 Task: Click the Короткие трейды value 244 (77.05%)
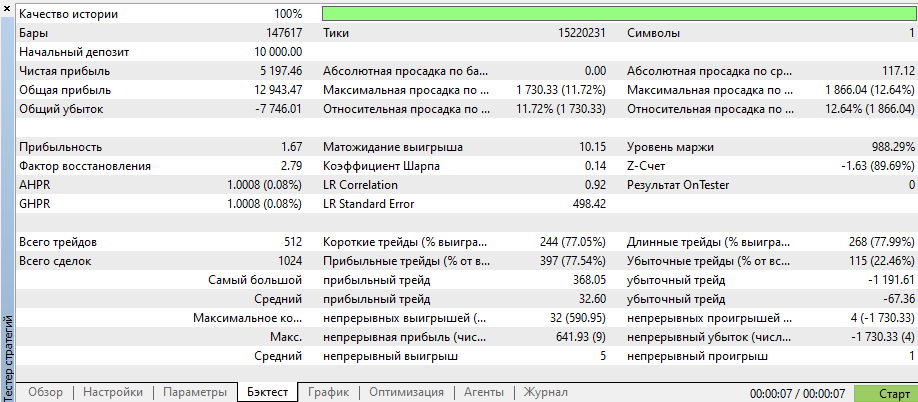572,242
